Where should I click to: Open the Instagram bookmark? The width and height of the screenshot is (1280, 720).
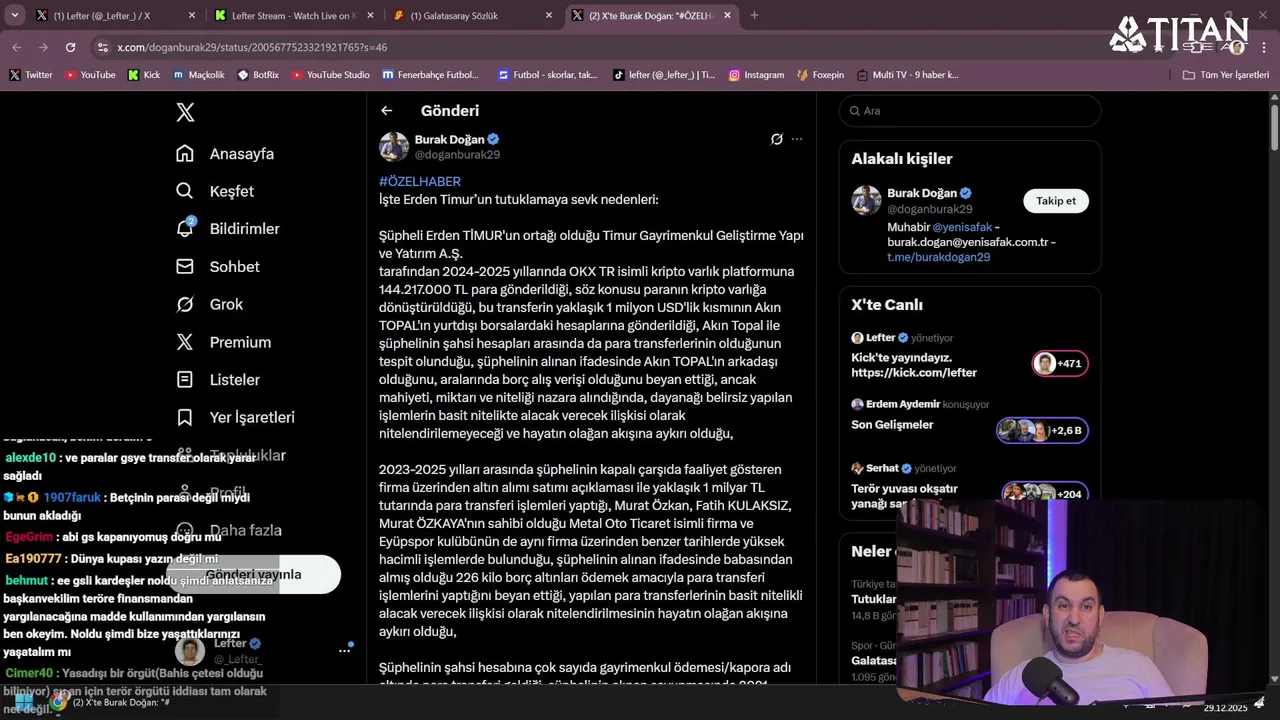point(756,75)
